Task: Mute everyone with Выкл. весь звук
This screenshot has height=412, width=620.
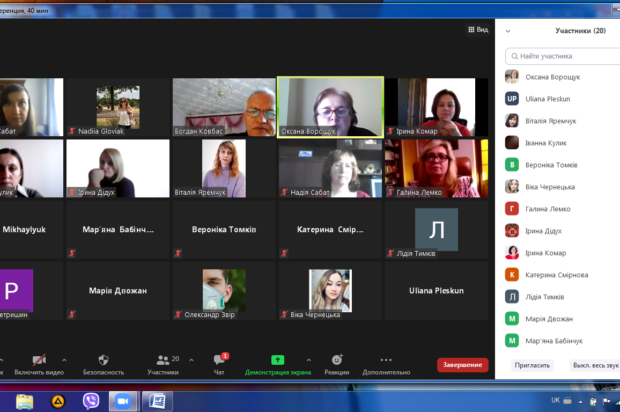Action: click(595, 365)
